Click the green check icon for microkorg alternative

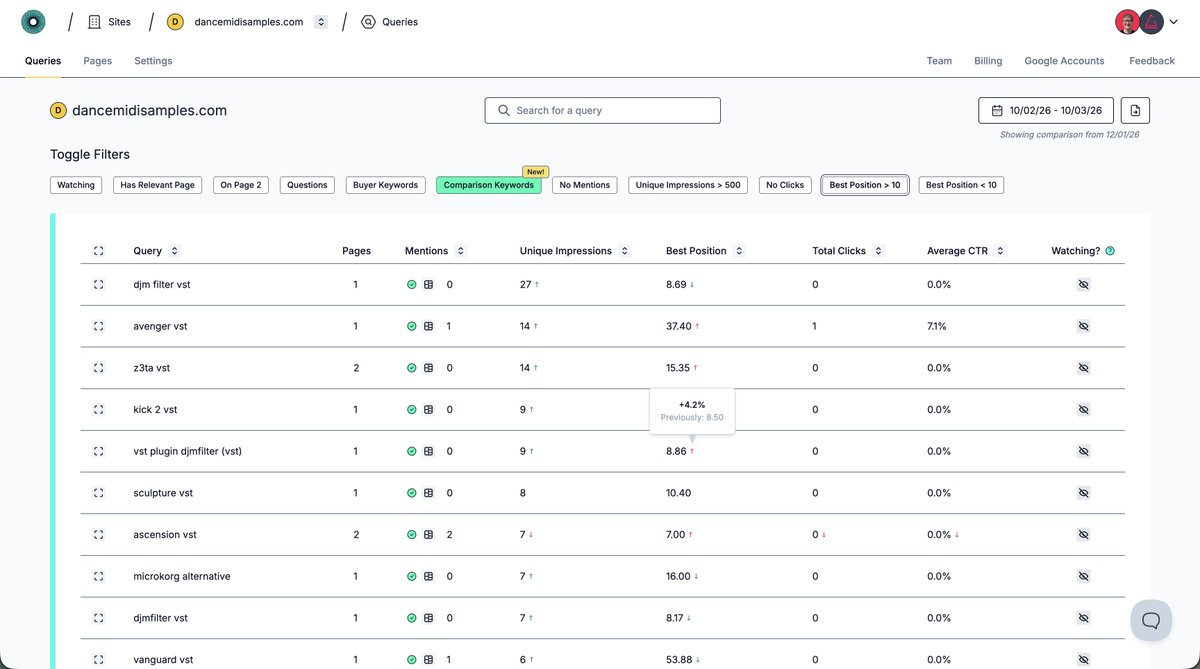click(411, 576)
